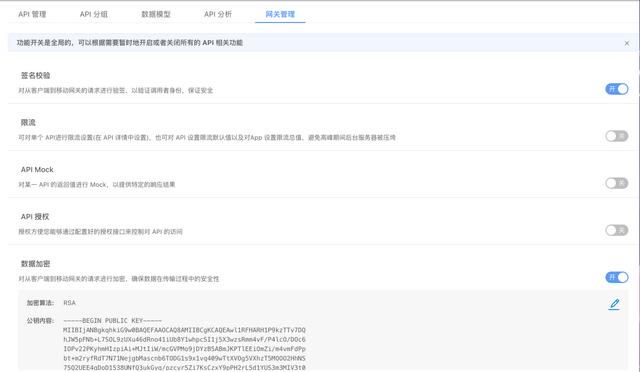Click the API Mock heading
This screenshot has height=372, width=640.
click(x=37, y=169)
